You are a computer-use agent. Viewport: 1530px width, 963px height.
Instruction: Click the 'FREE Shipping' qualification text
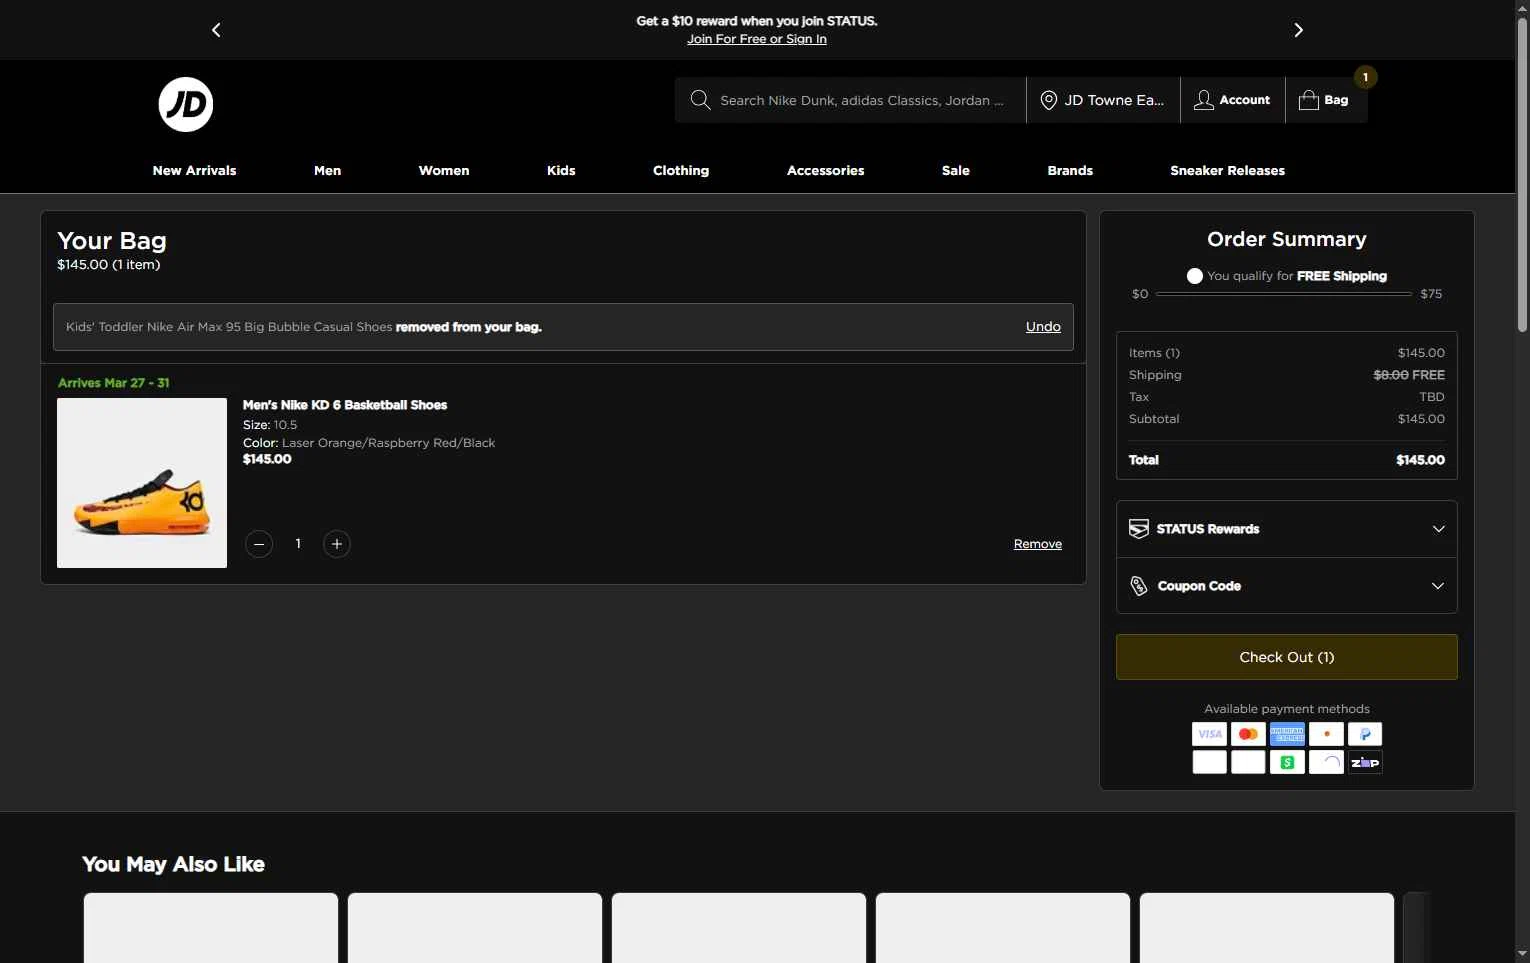[1342, 276]
